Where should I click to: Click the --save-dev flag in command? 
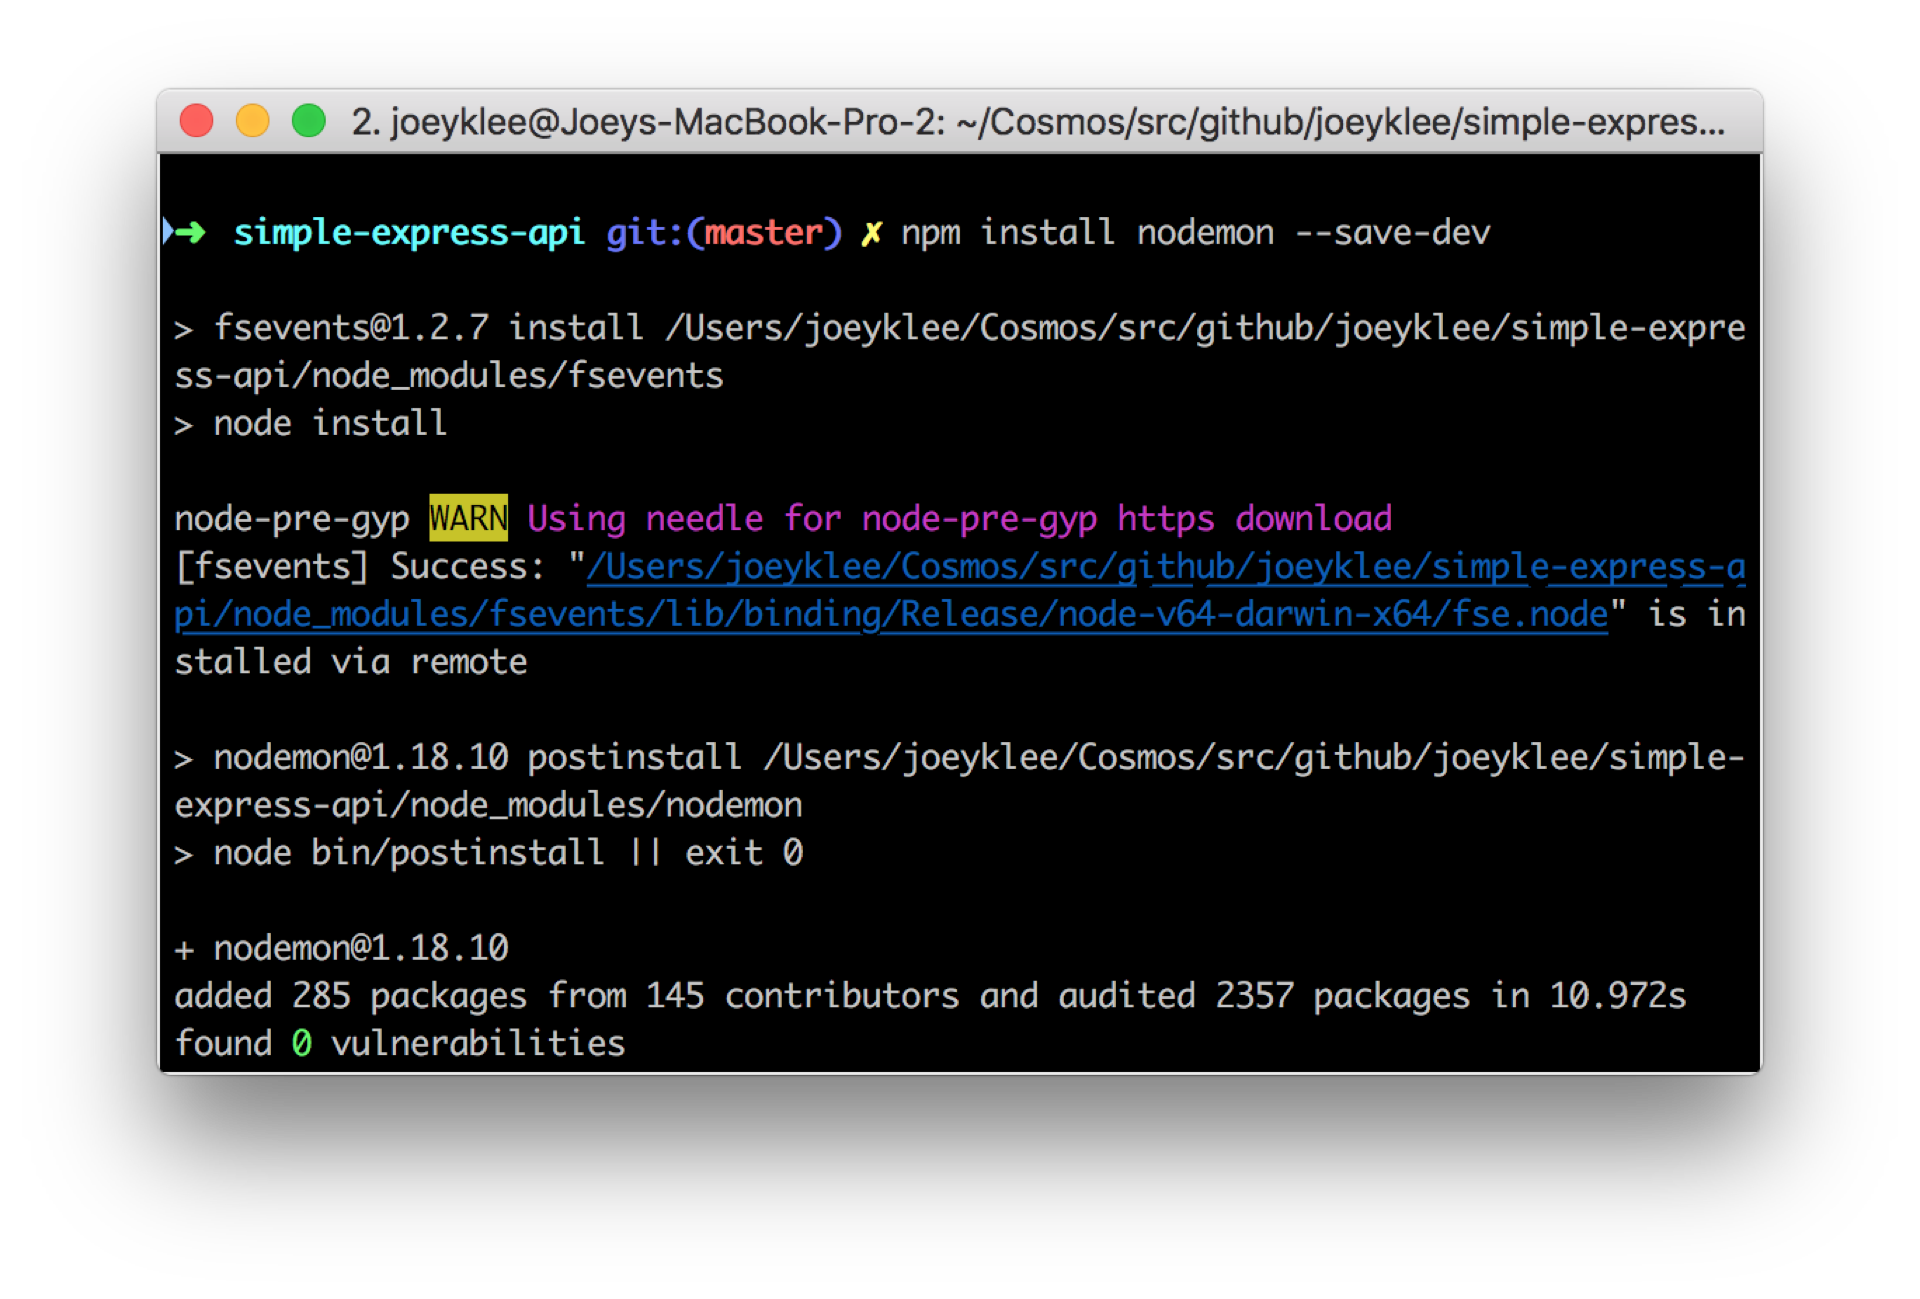pyautogui.click(x=1392, y=232)
